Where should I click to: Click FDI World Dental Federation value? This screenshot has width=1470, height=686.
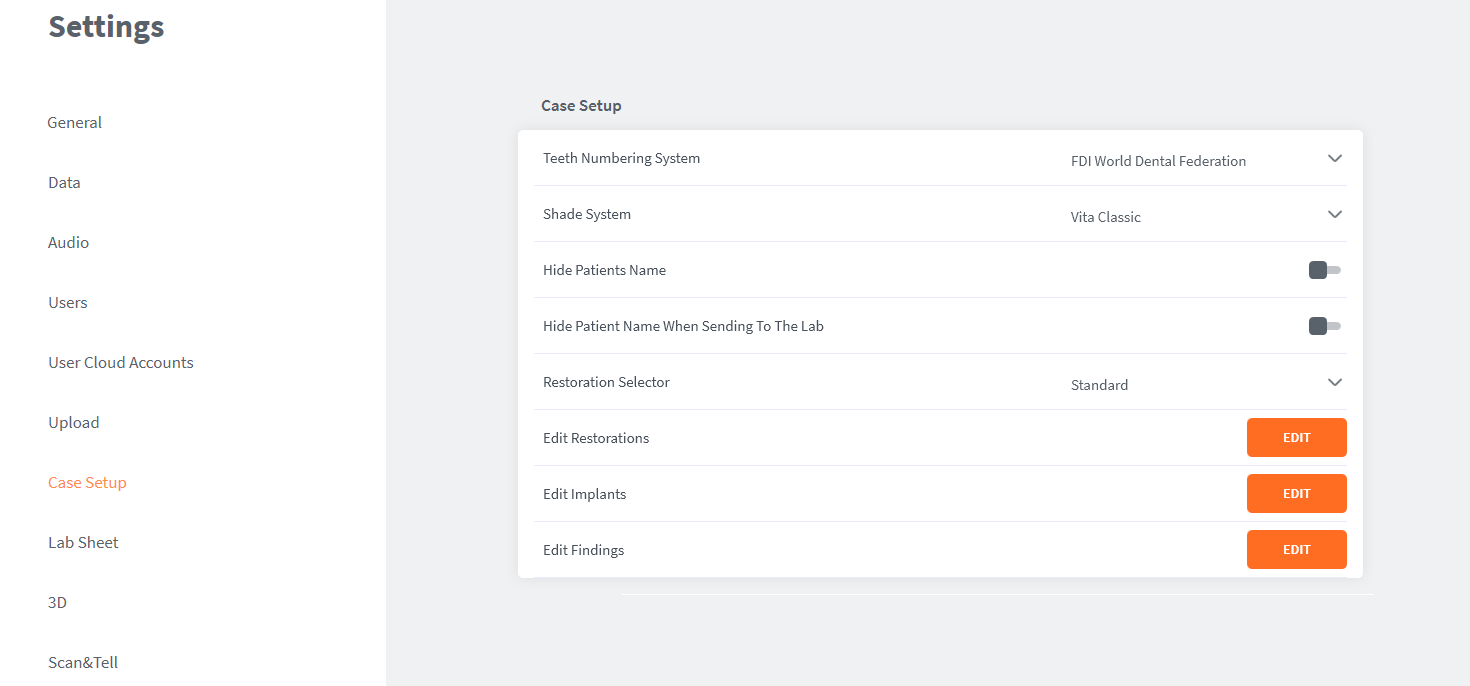pyautogui.click(x=1158, y=161)
